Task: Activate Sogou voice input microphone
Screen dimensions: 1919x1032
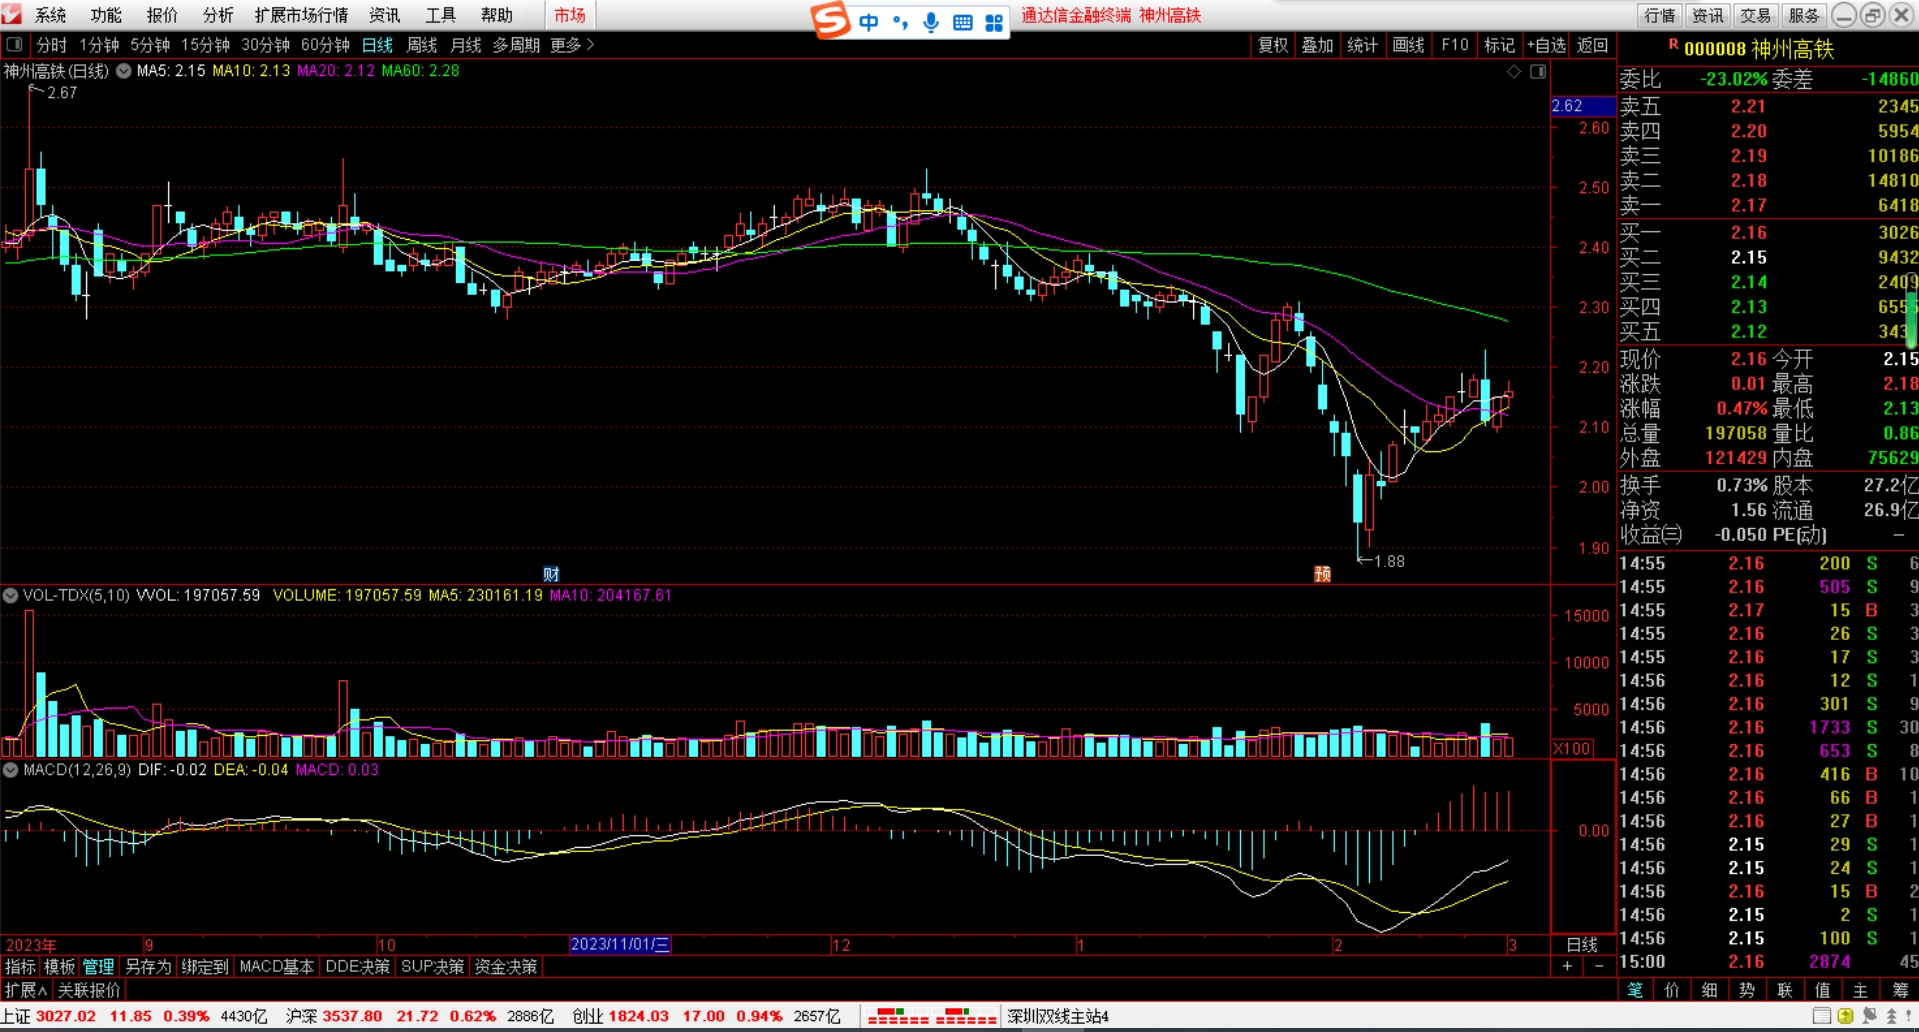Action: 931,22
